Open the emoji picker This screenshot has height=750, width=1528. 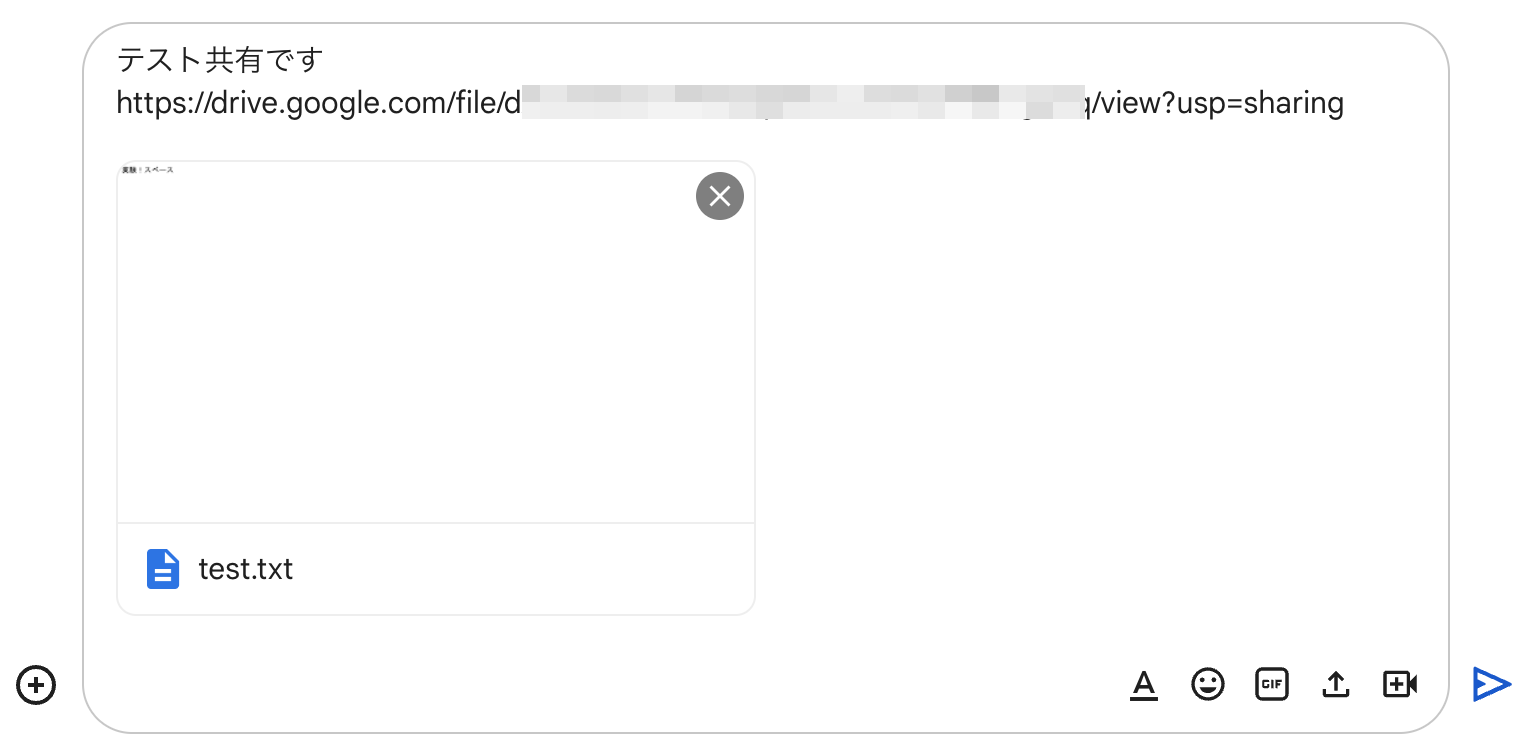1208,685
